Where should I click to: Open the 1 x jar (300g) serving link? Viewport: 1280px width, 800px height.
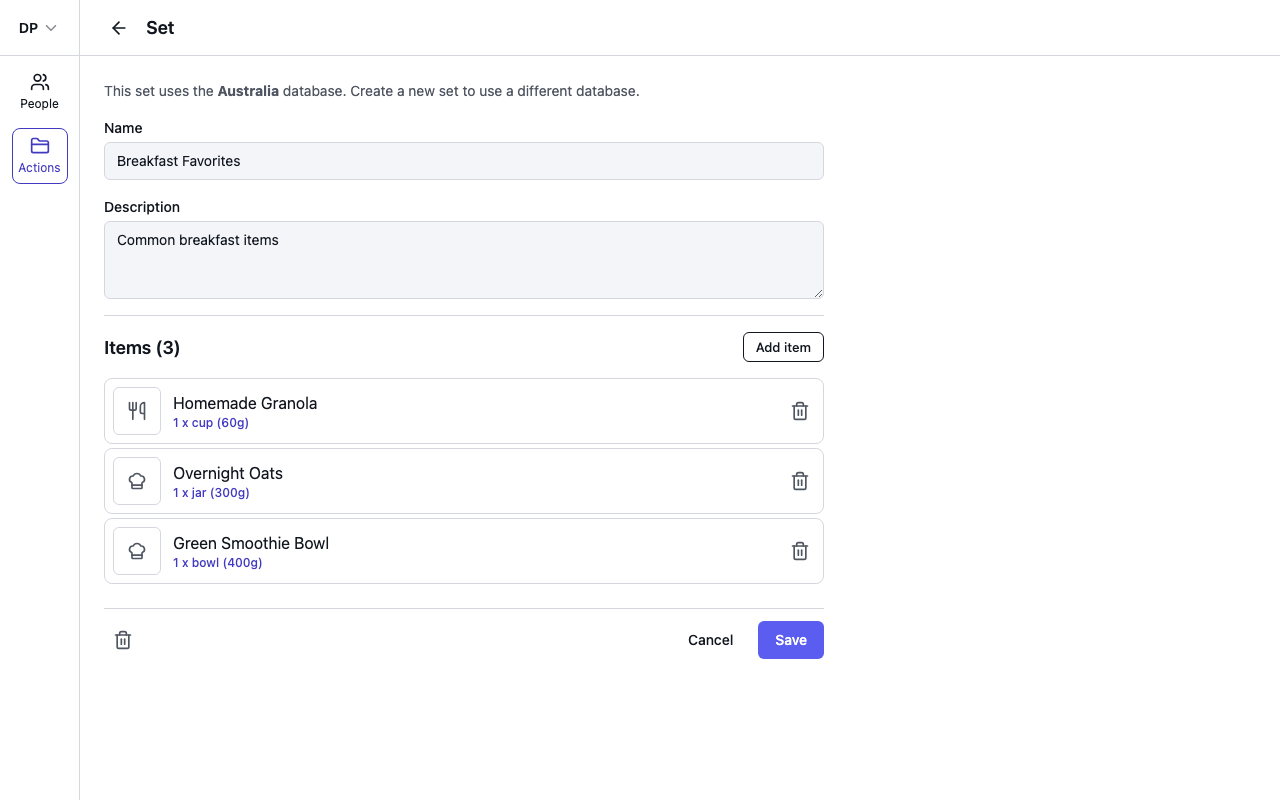click(211, 493)
